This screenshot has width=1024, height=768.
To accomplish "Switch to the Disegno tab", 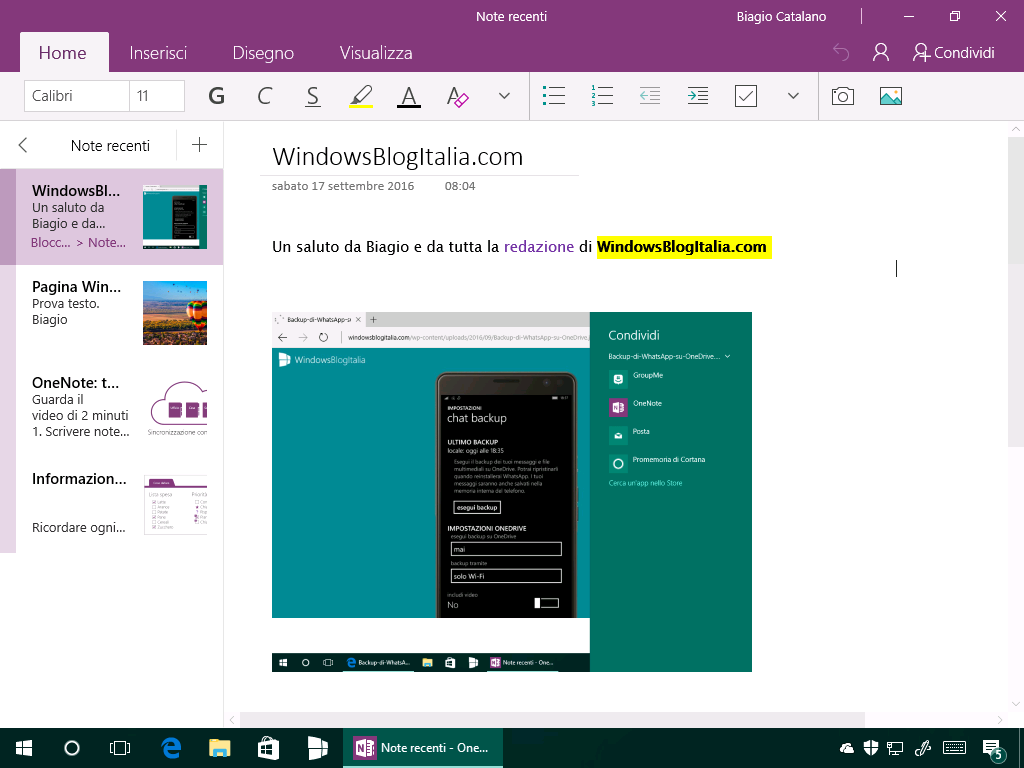I will (x=263, y=53).
